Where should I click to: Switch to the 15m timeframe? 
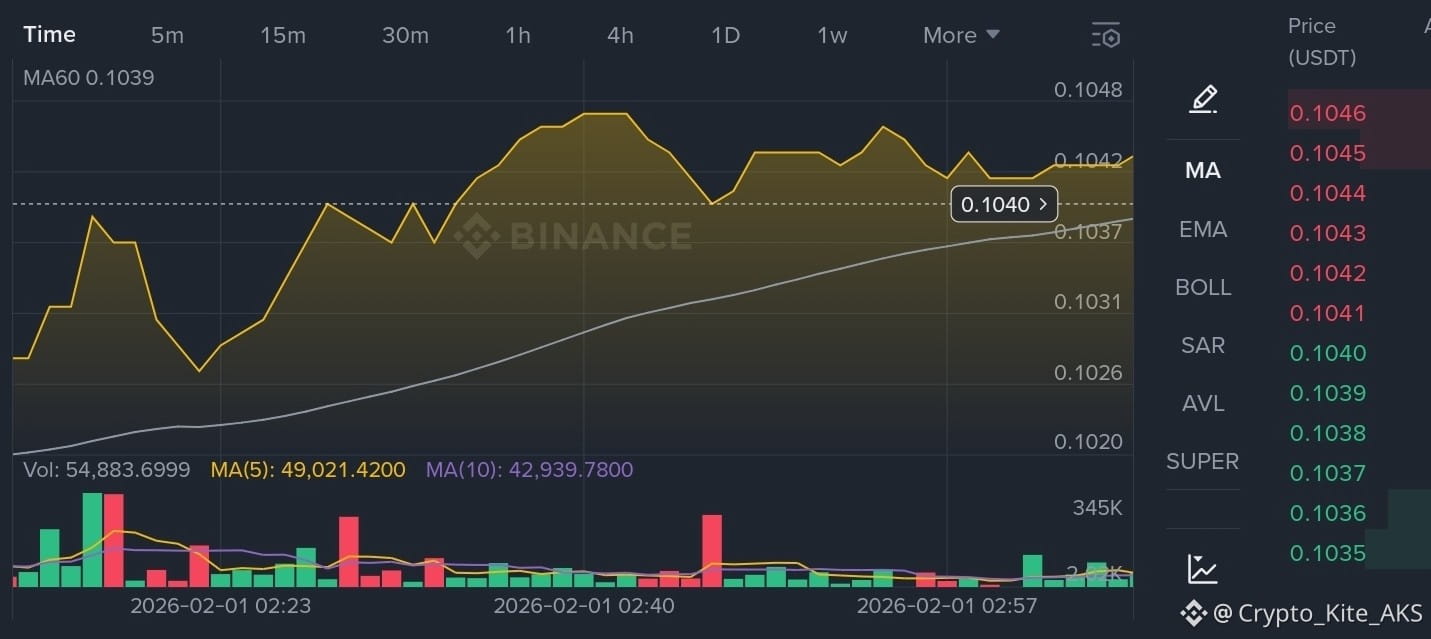pos(283,36)
